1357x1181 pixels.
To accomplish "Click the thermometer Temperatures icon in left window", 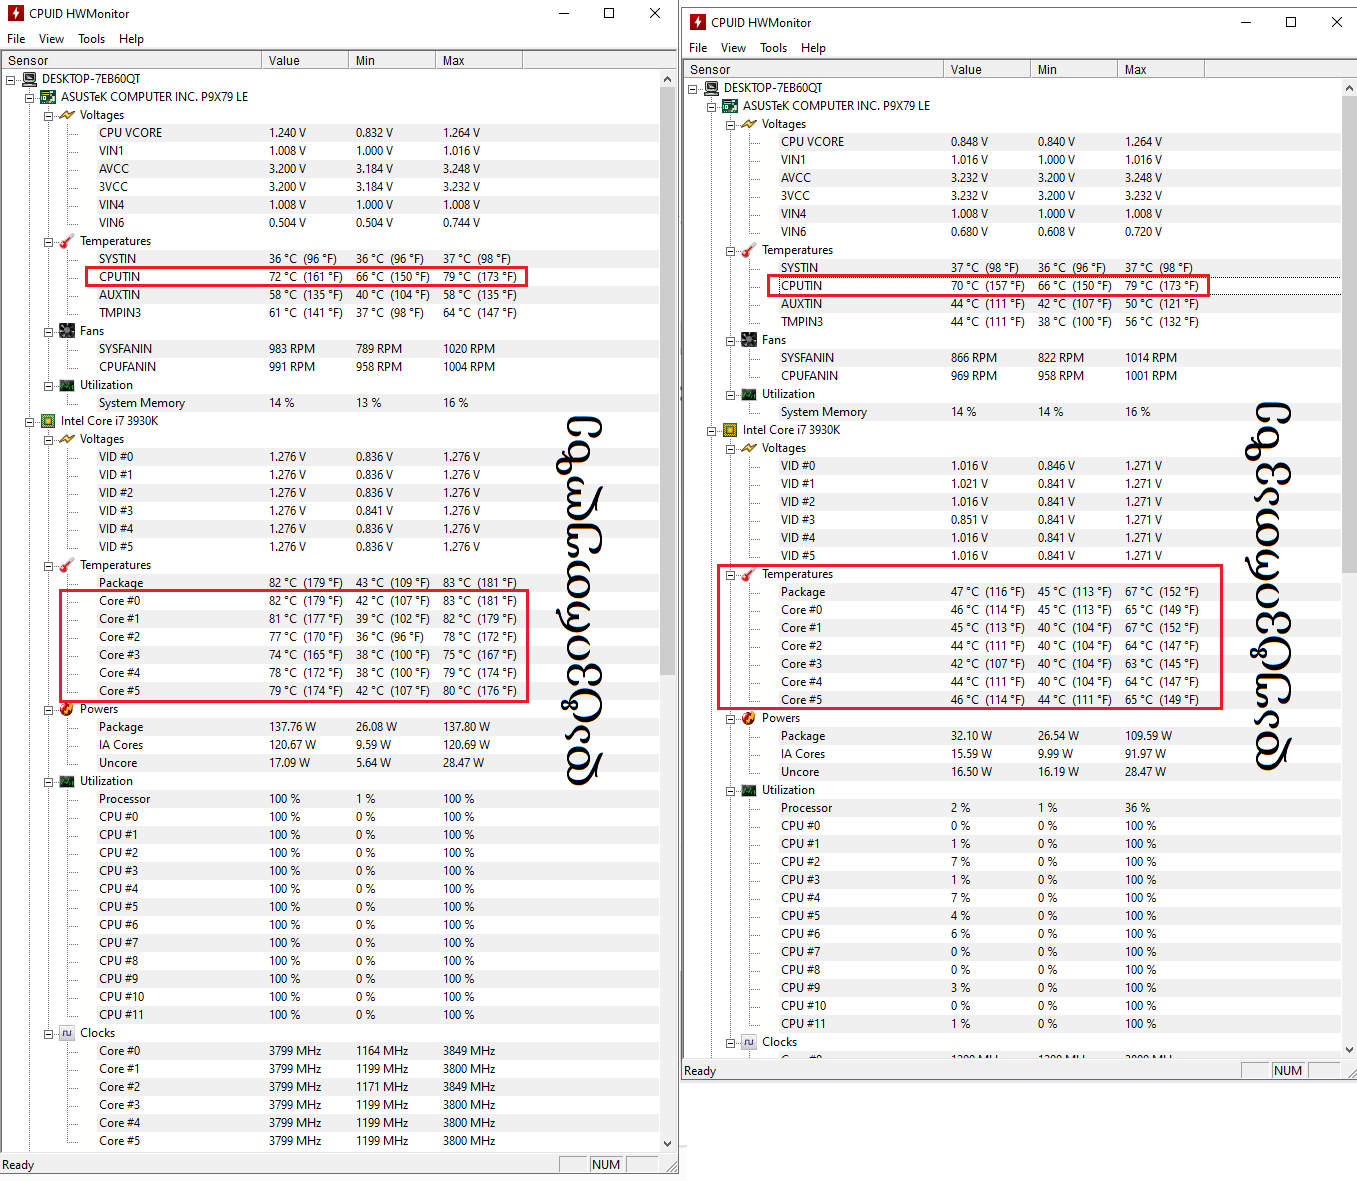I will tap(67, 241).
